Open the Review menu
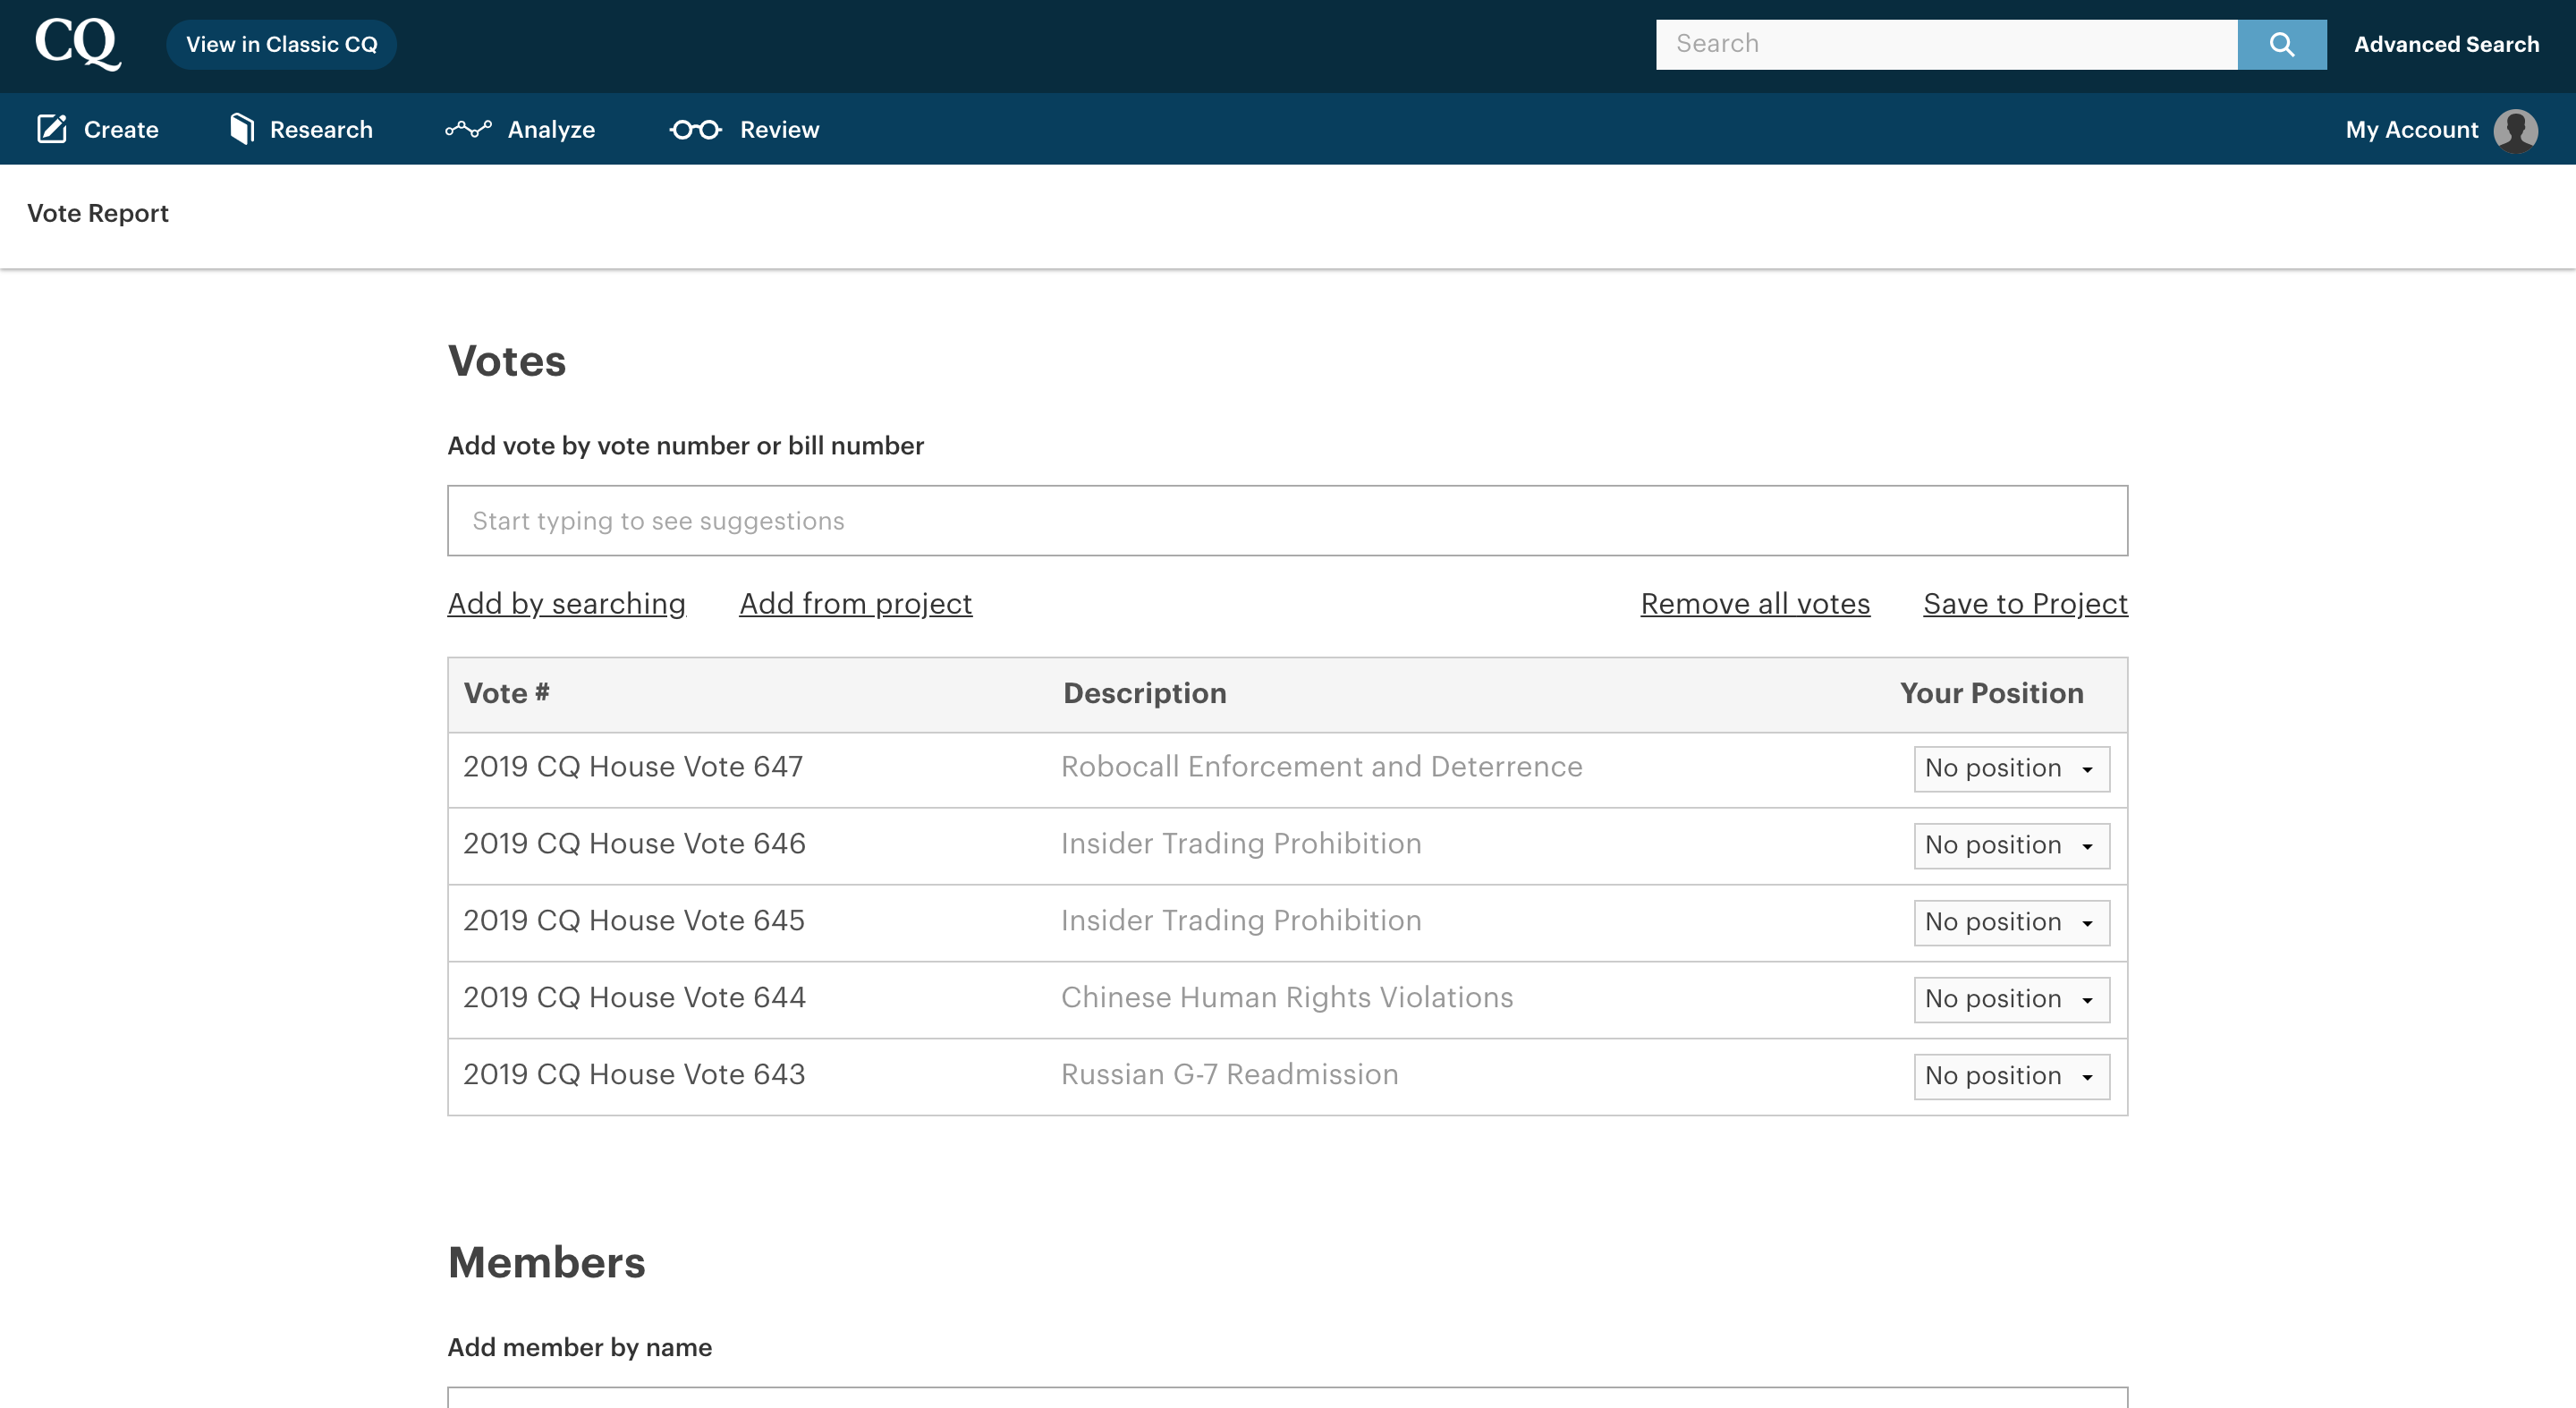Image resolution: width=2576 pixels, height=1408 pixels. click(x=745, y=129)
